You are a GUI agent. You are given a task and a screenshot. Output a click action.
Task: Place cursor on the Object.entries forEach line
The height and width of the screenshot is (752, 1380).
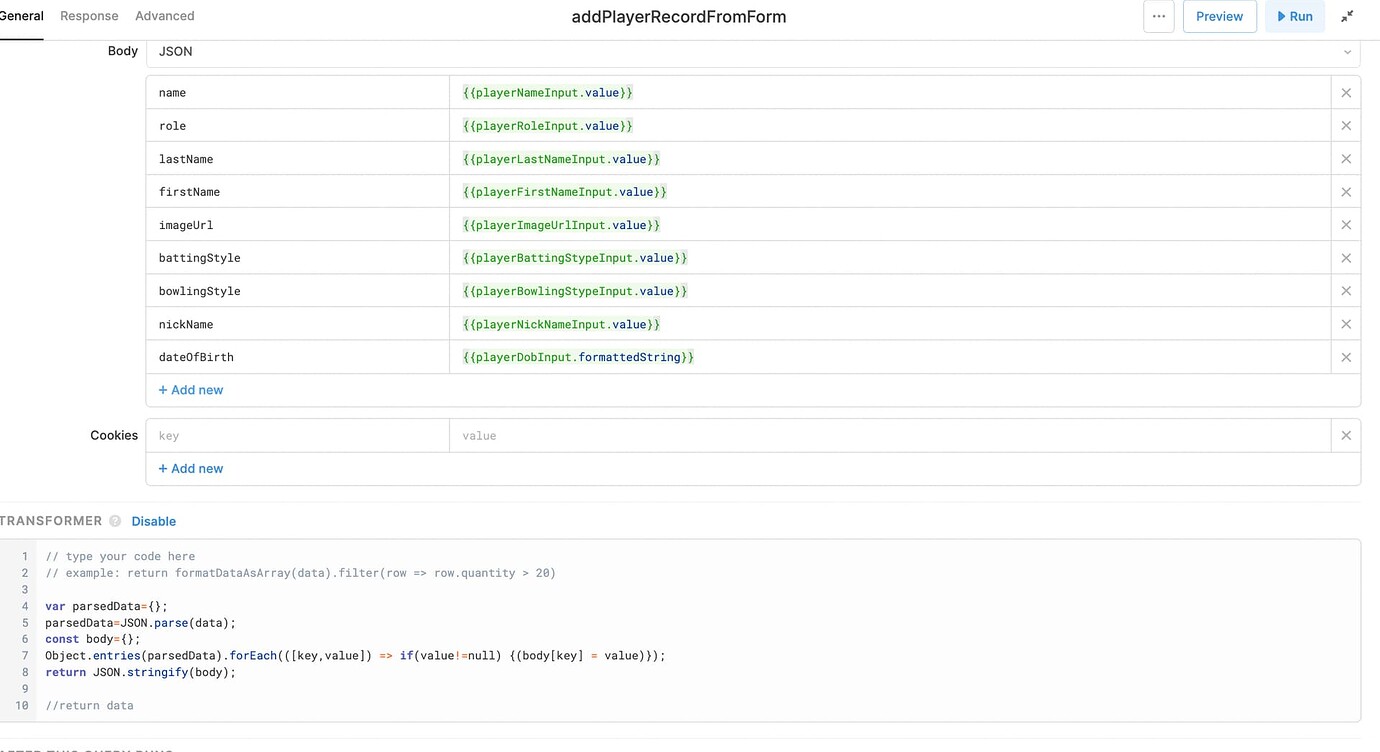tap(355, 656)
